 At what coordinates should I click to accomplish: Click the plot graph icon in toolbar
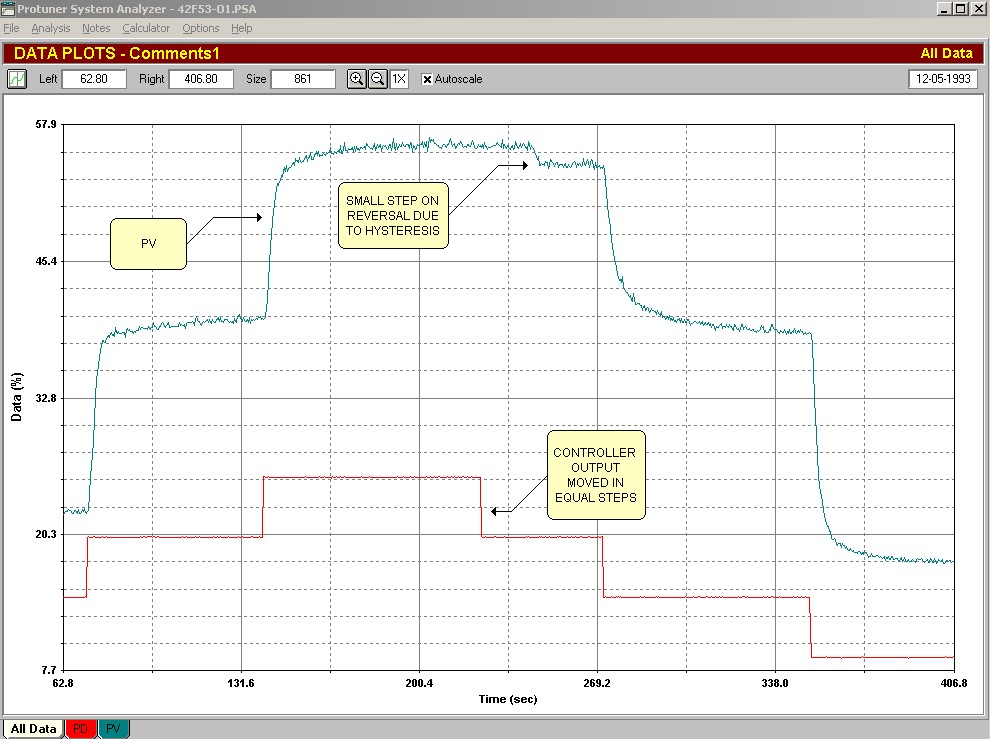[18, 79]
